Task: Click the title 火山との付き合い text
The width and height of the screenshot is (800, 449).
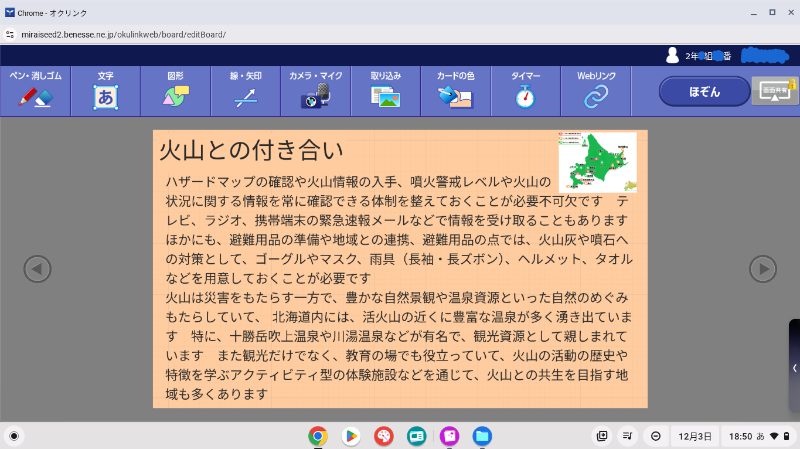Action: click(252, 151)
